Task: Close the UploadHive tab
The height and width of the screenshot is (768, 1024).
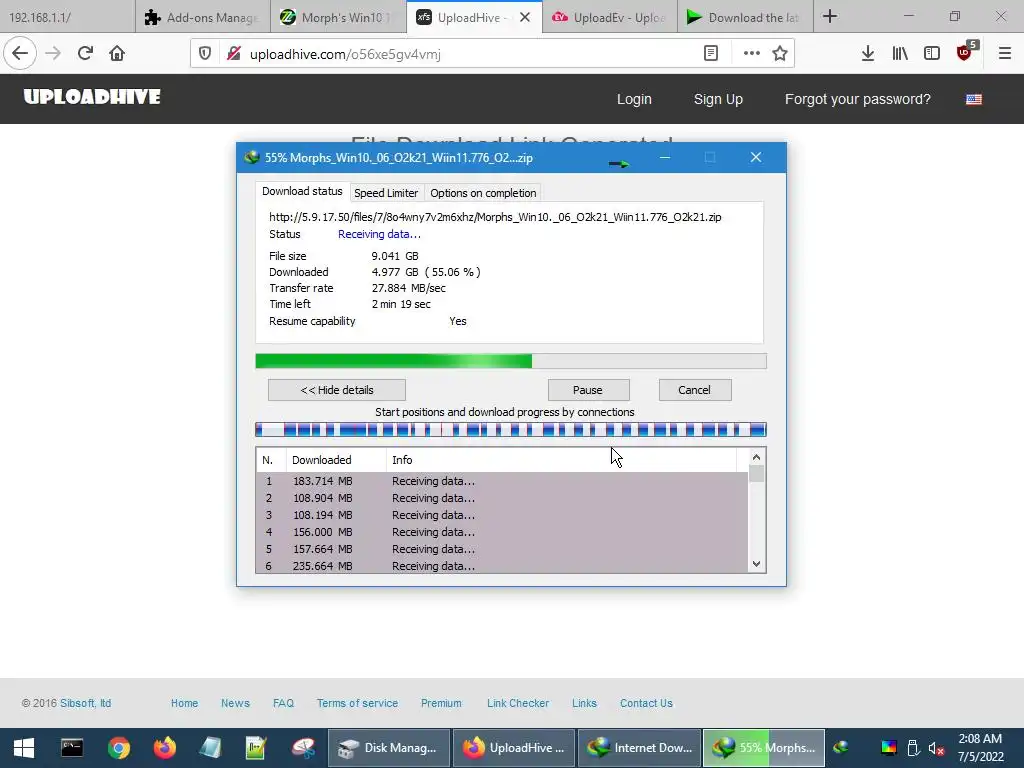Action: [525, 18]
